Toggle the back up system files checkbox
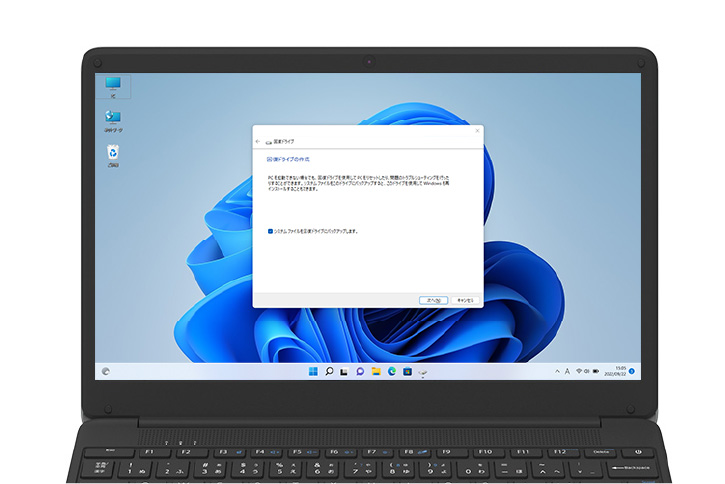The height and width of the screenshot is (484, 725). pyautogui.click(x=270, y=231)
